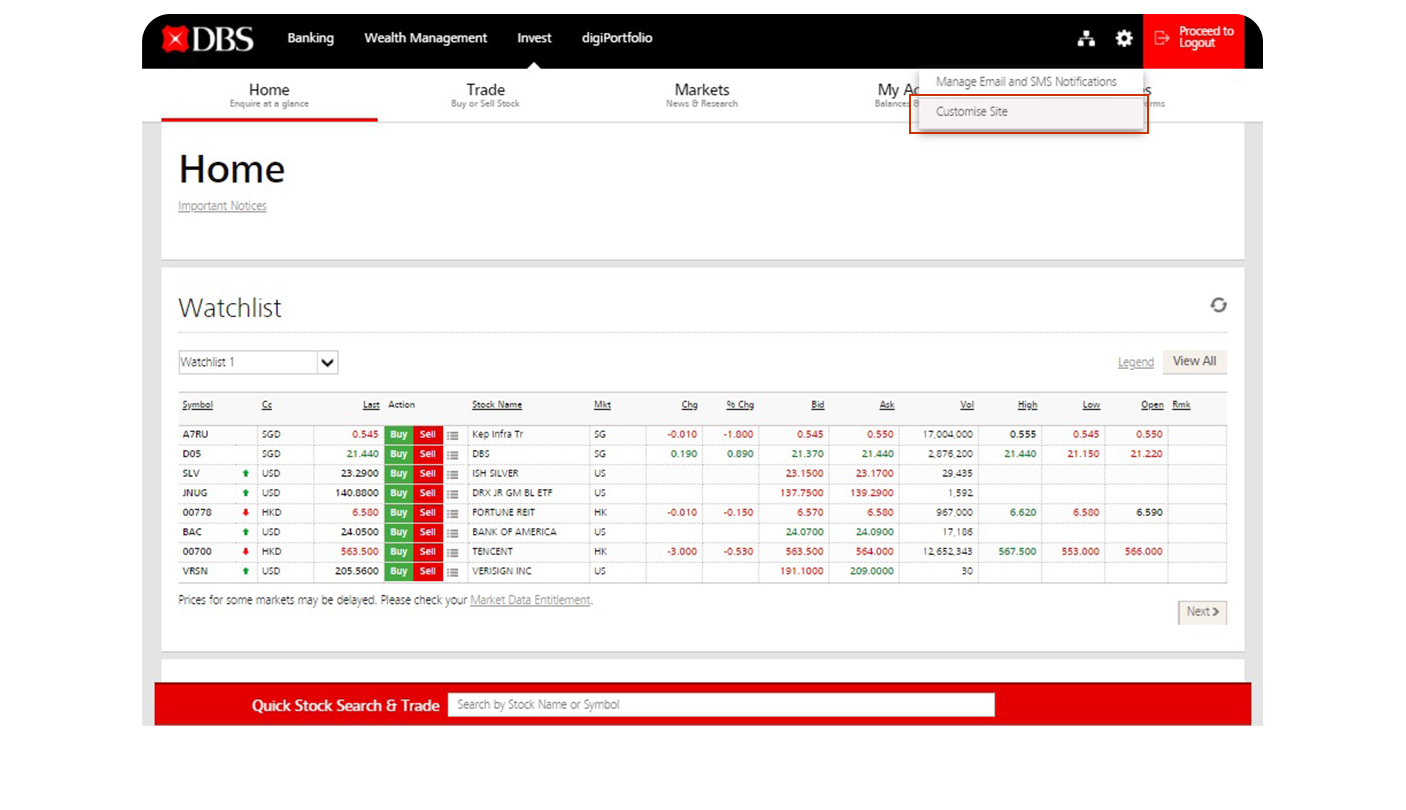Sell TENCENT stock
The width and height of the screenshot is (1406, 810).
[x=428, y=552]
